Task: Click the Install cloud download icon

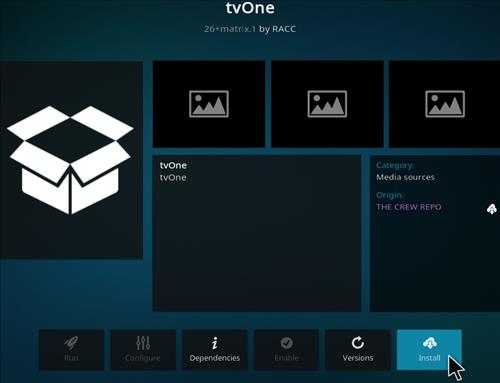Action: point(430,343)
